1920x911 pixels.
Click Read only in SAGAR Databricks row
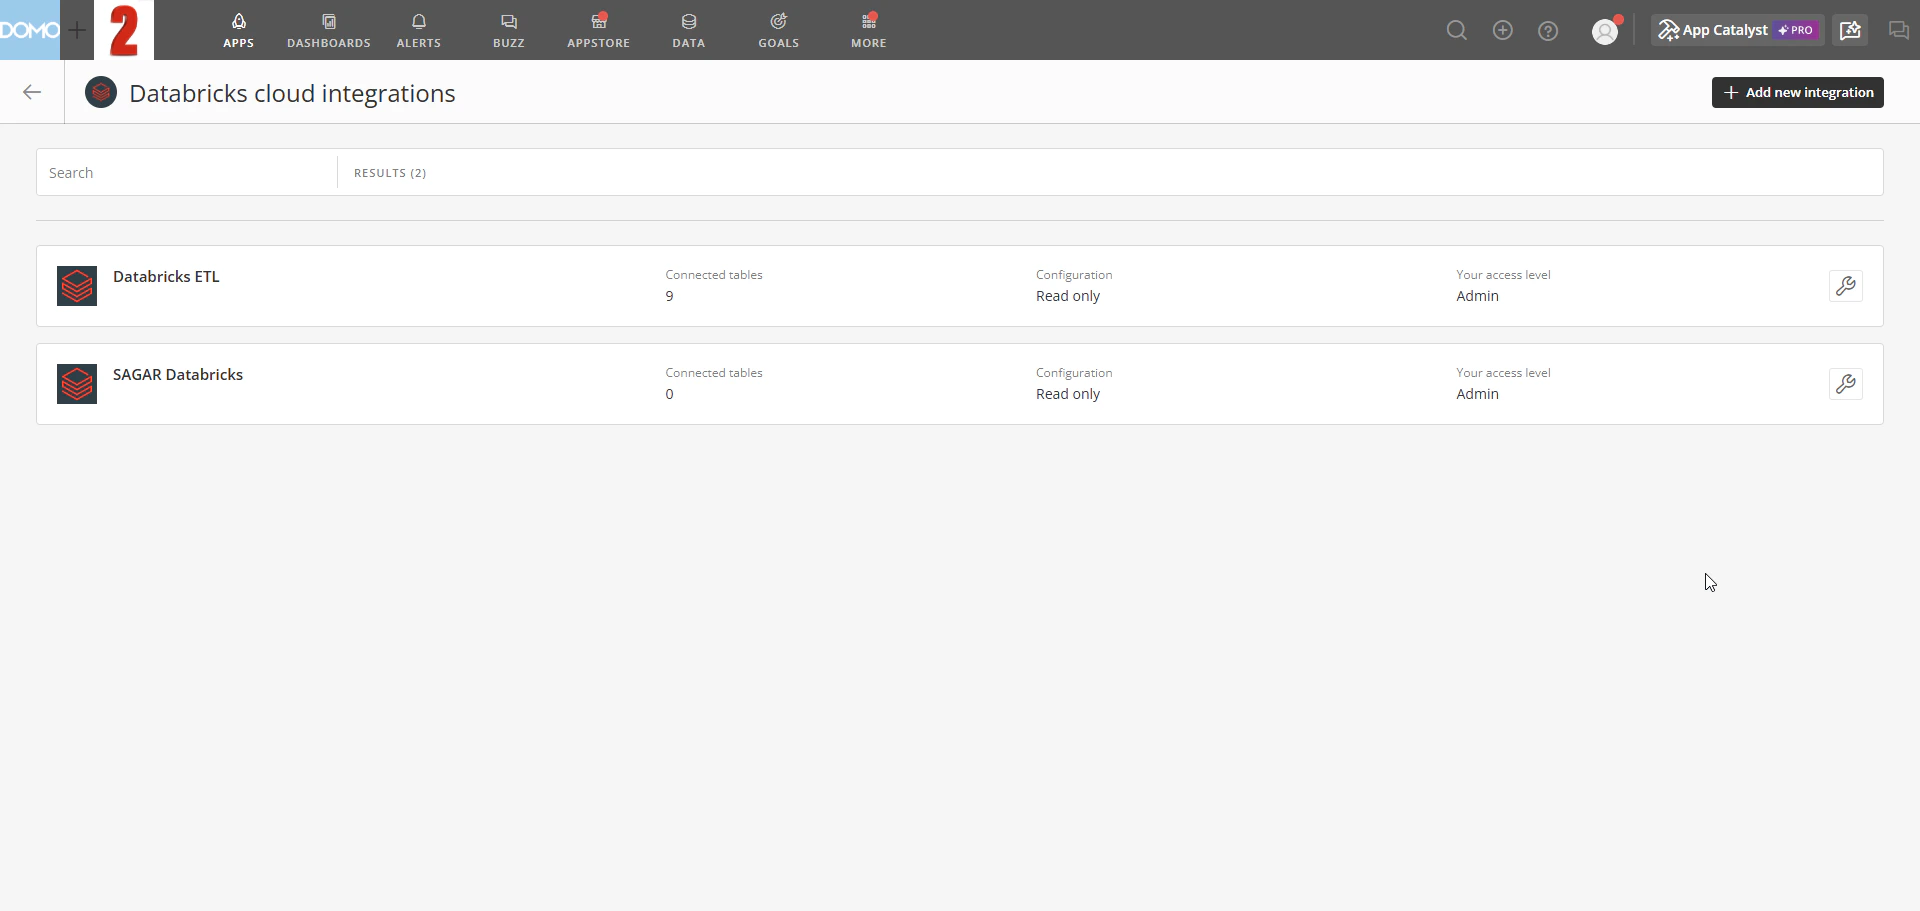(x=1068, y=394)
